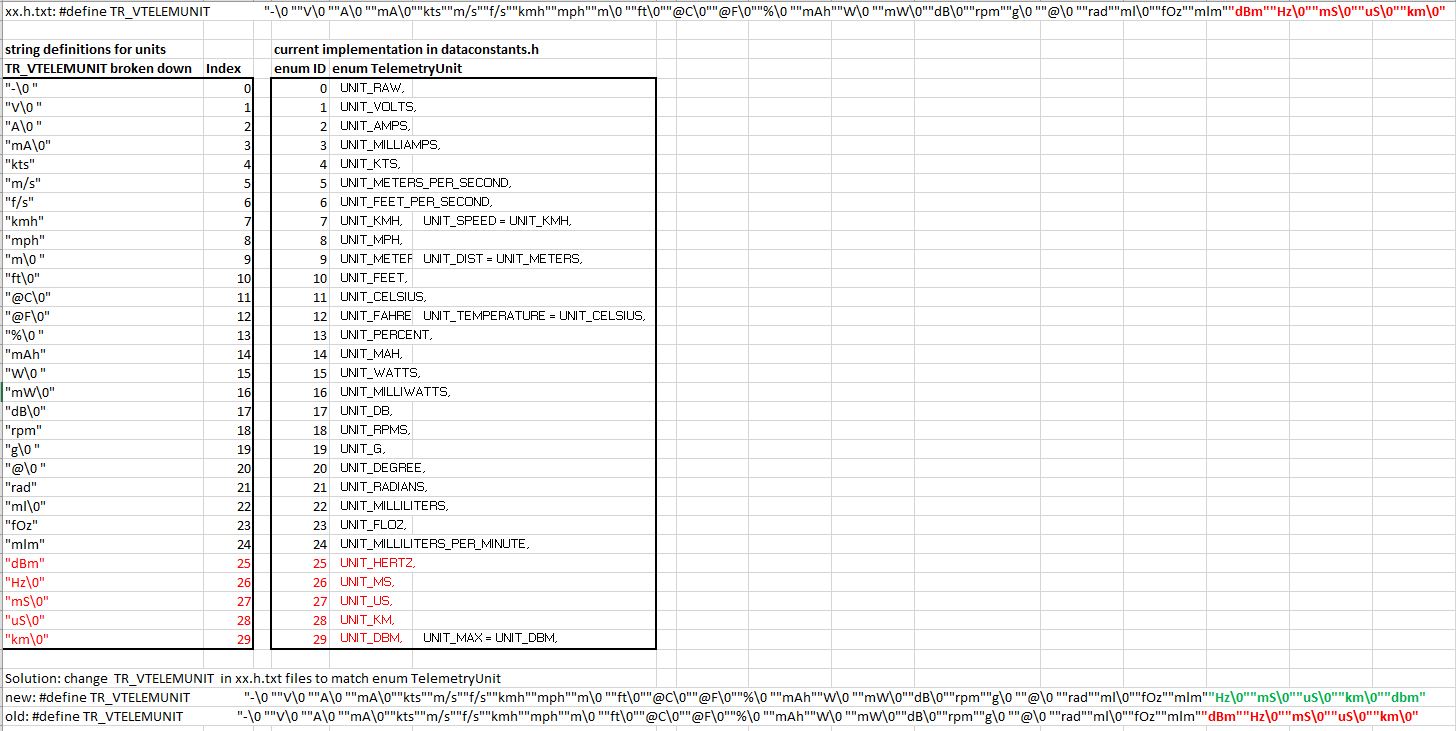Select the UNIT_DIST = UNIT_METERS, cell
This screenshot has width=1456, height=731.
502,259
